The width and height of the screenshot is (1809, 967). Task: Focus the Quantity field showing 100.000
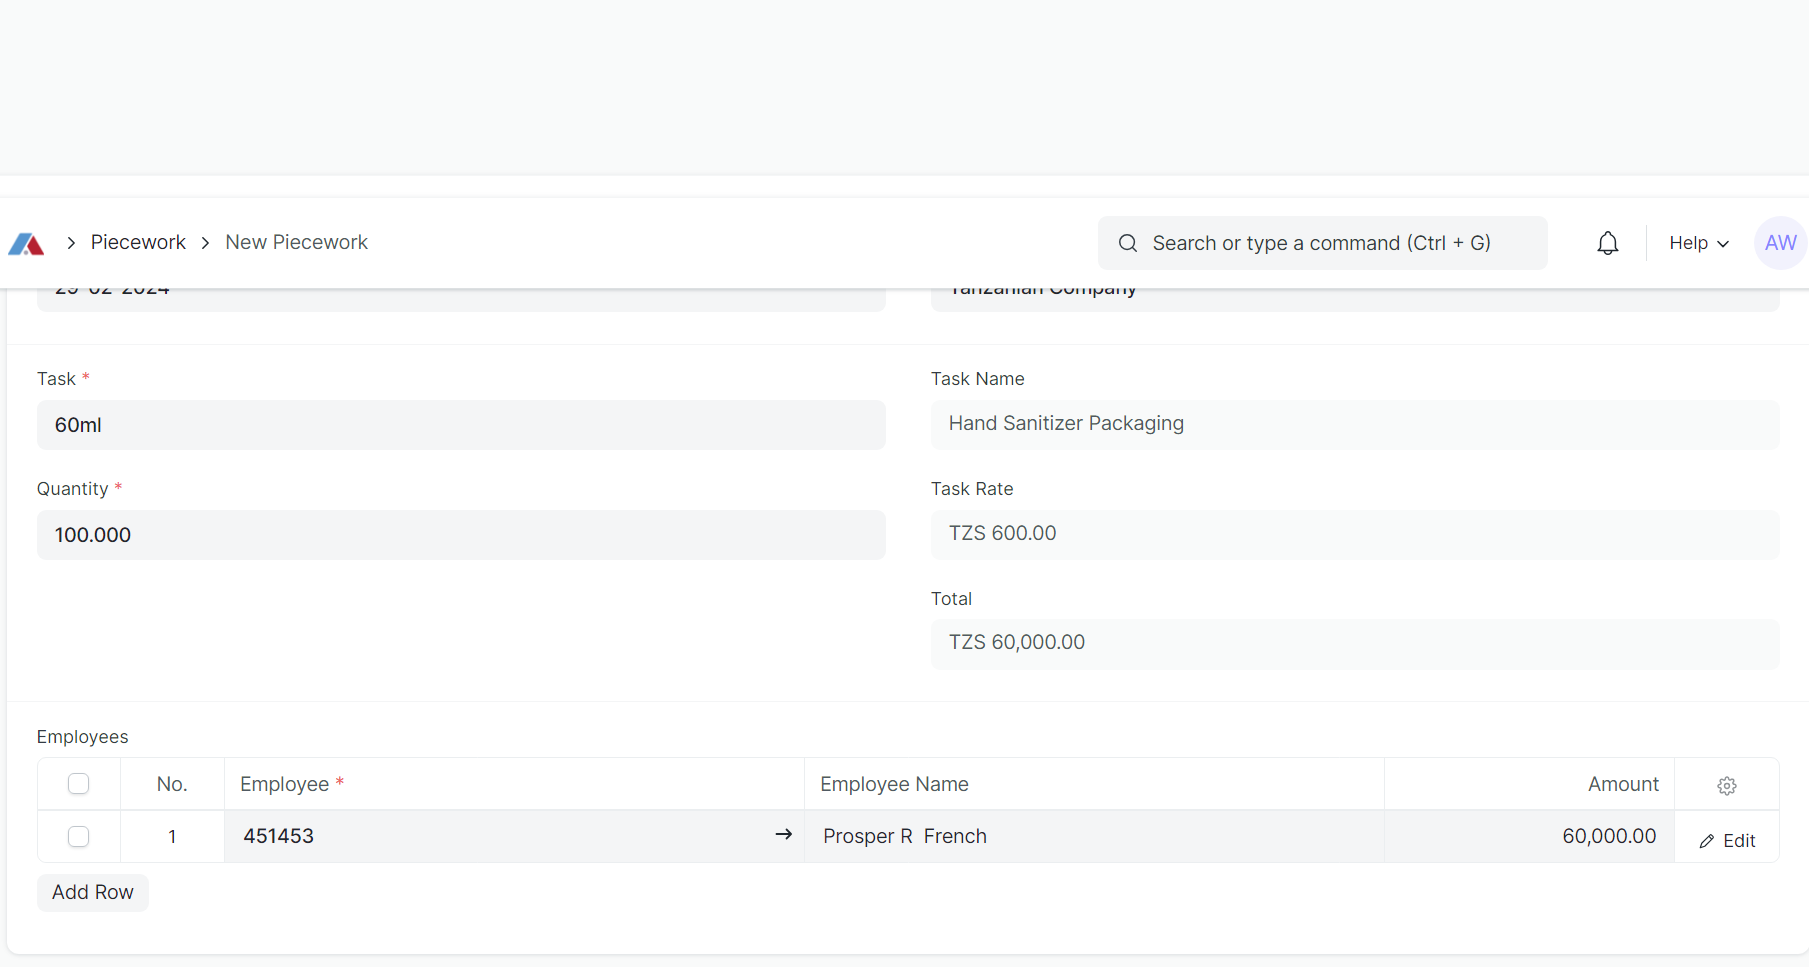460,535
